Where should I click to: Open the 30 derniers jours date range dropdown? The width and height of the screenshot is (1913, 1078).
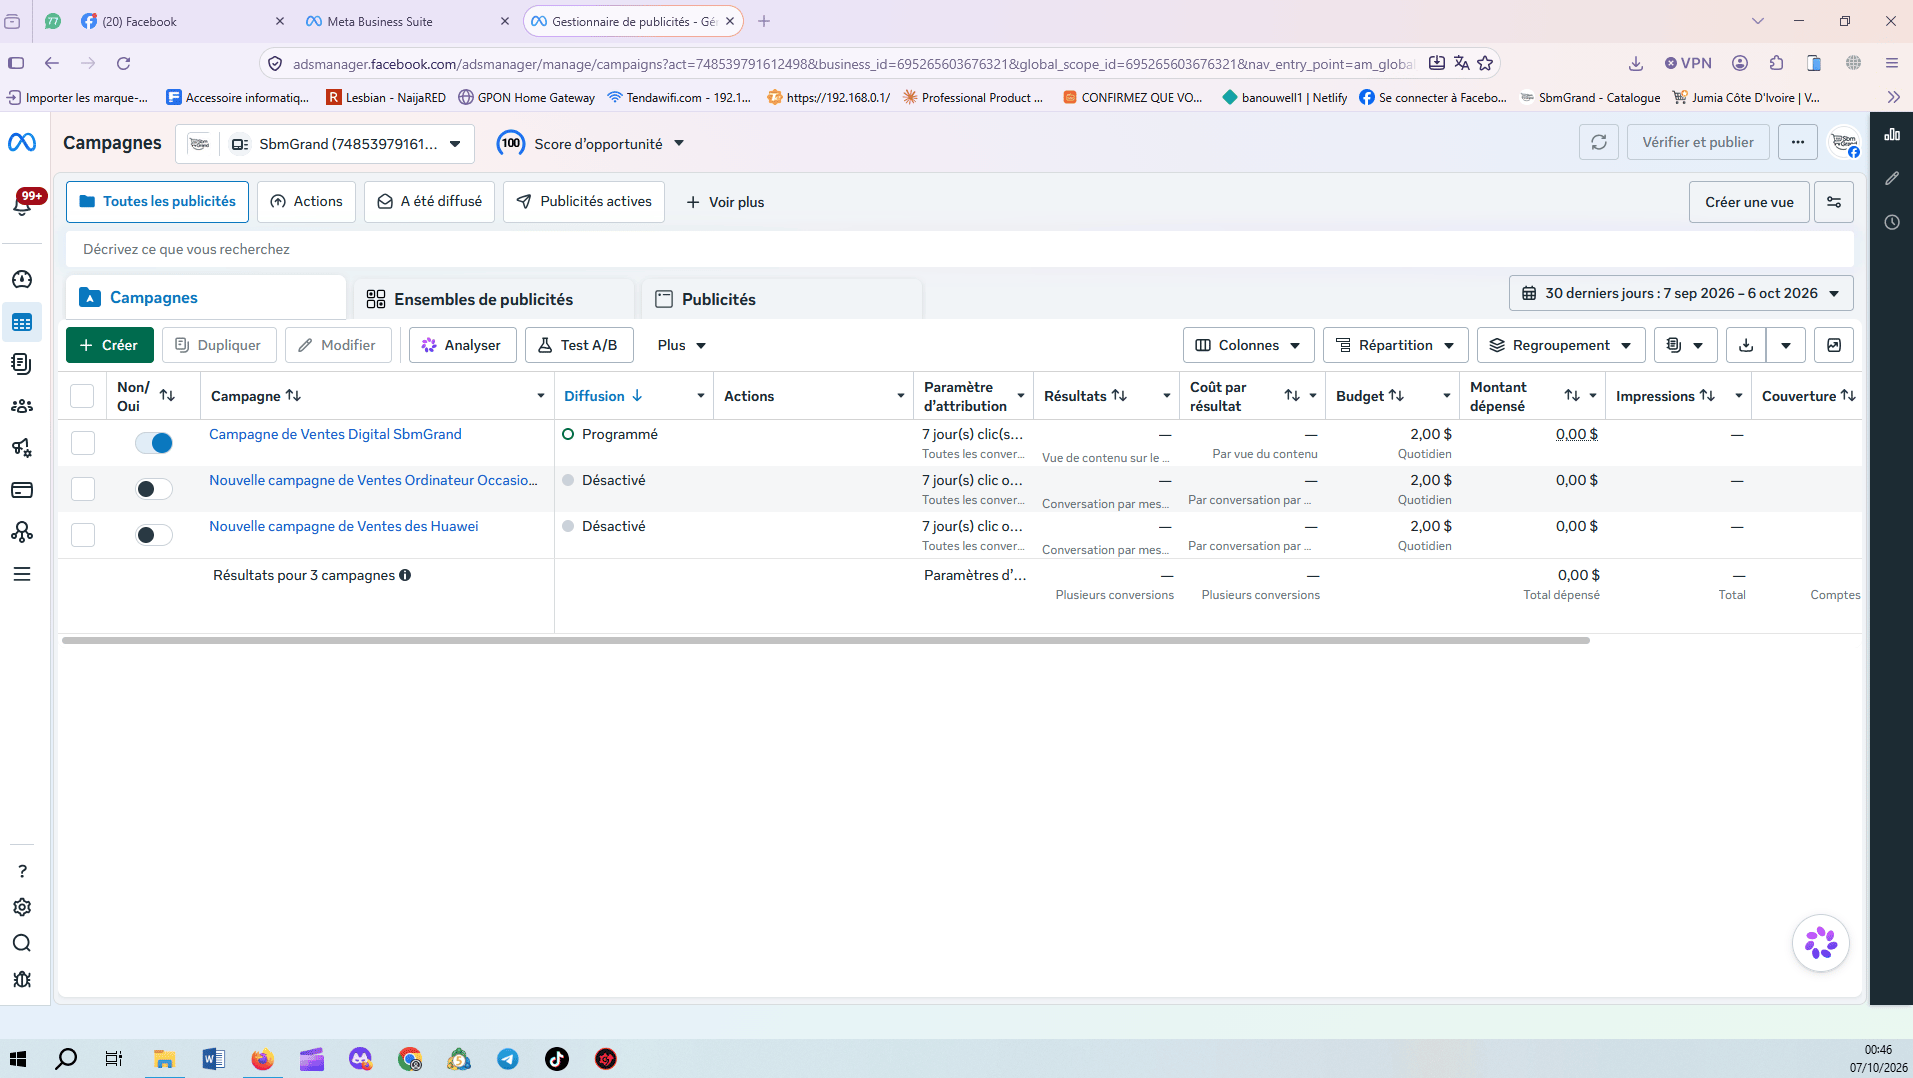[1681, 293]
